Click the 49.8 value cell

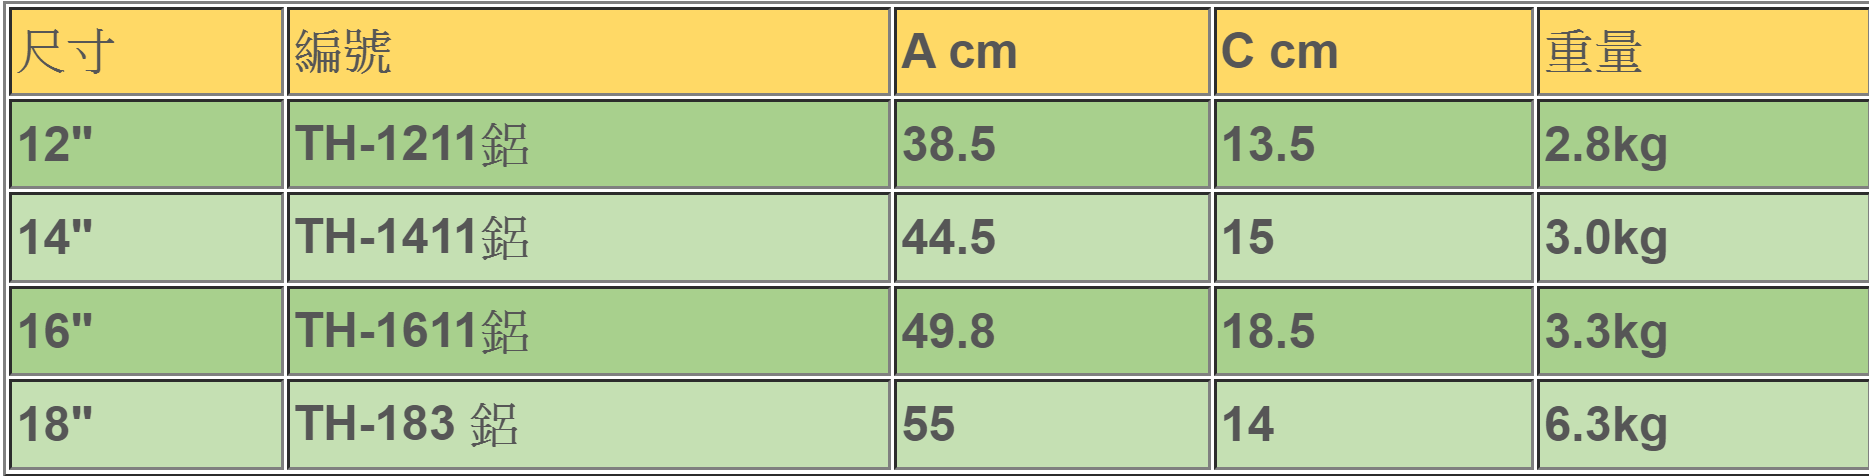tap(1052, 331)
